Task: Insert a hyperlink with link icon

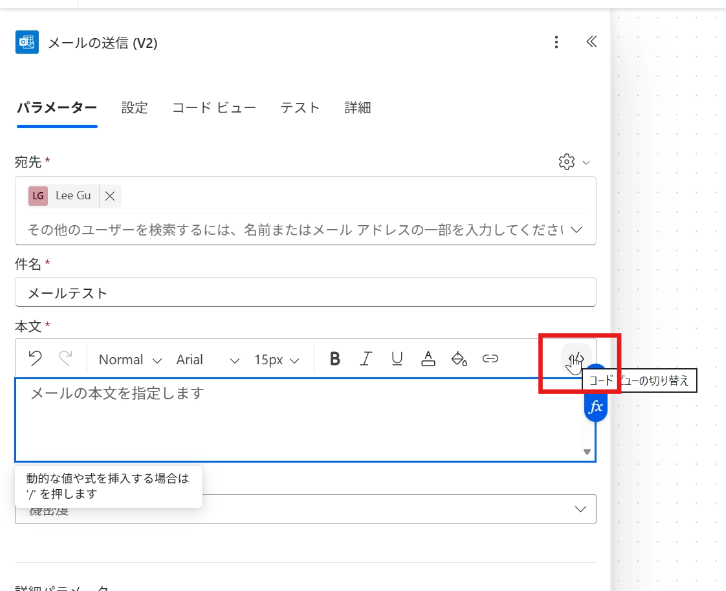Action: [x=490, y=359]
